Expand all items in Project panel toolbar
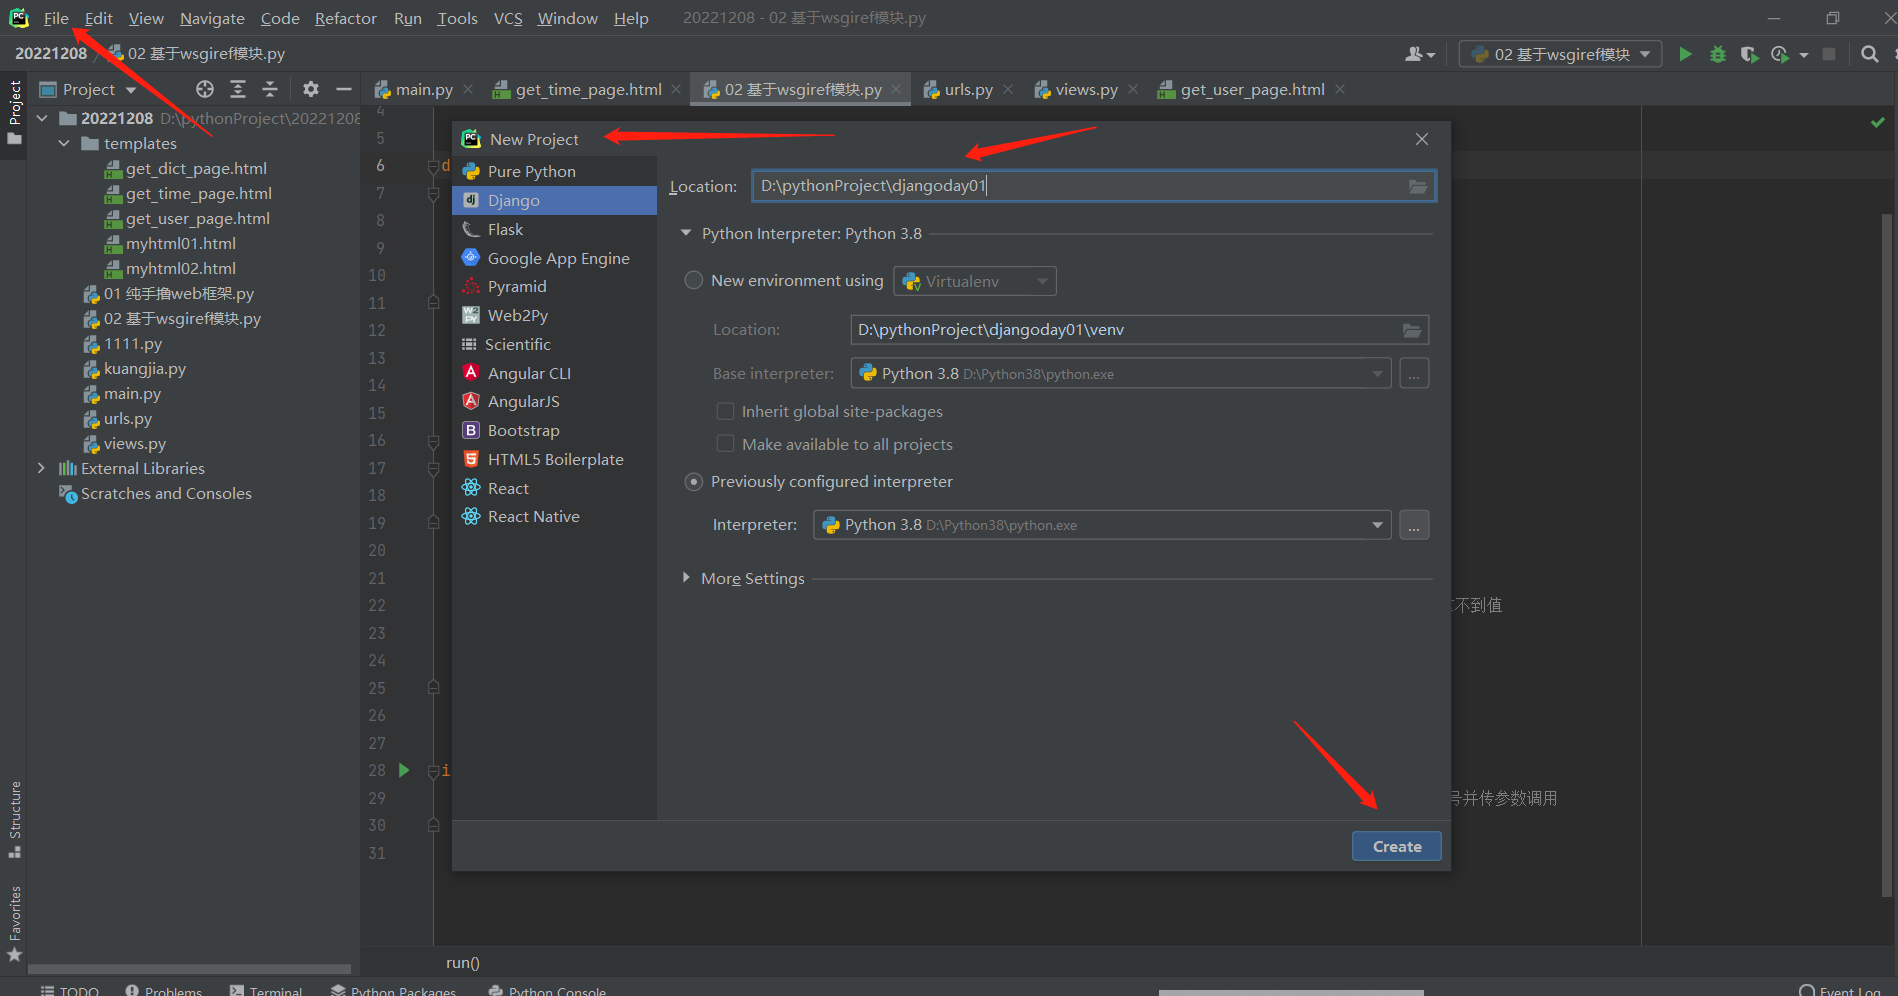Screen dimensions: 1898x996 [x=238, y=89]
